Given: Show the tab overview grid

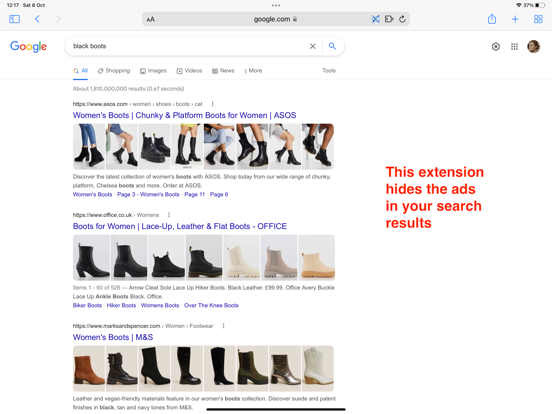Looking at the screenshot, I should point(538,19).
